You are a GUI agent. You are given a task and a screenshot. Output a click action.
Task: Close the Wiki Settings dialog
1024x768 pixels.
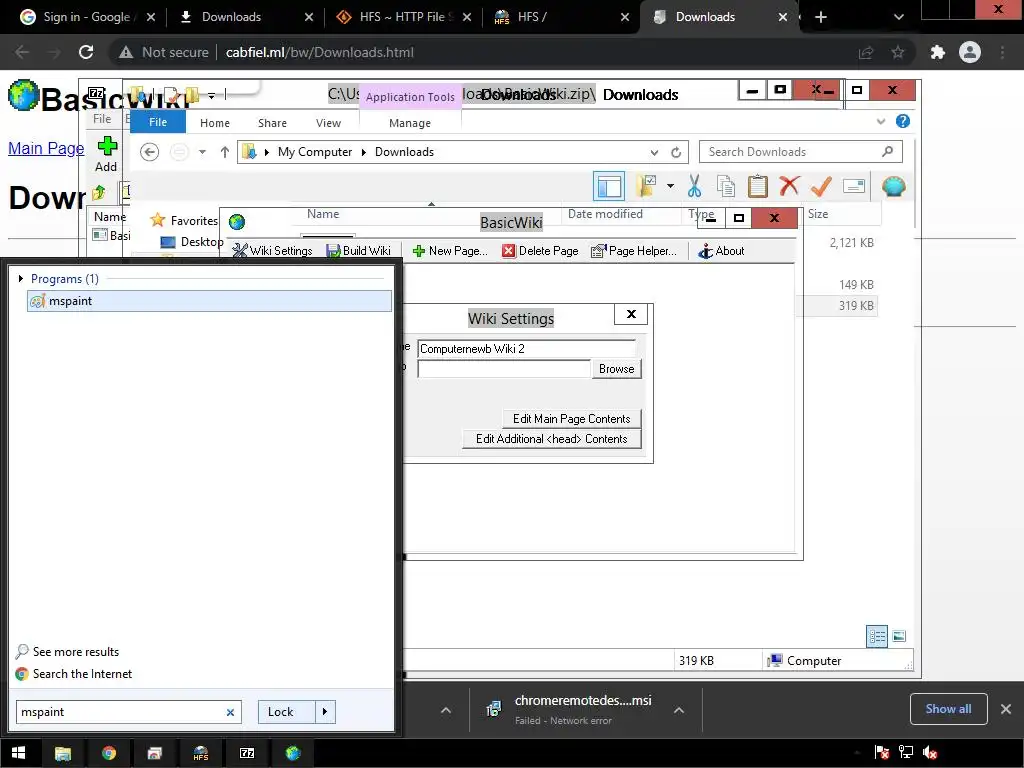pyautogui.click(x=631, y=314)
